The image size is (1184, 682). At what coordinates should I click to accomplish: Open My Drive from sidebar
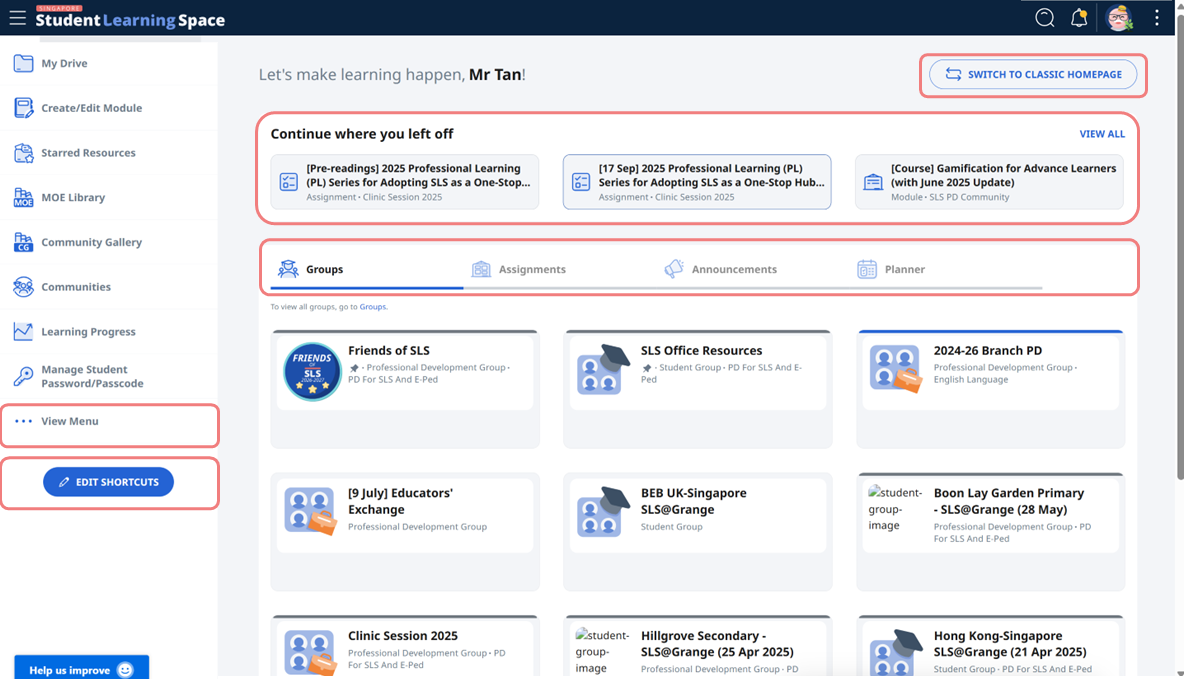(x=64, y=63)
